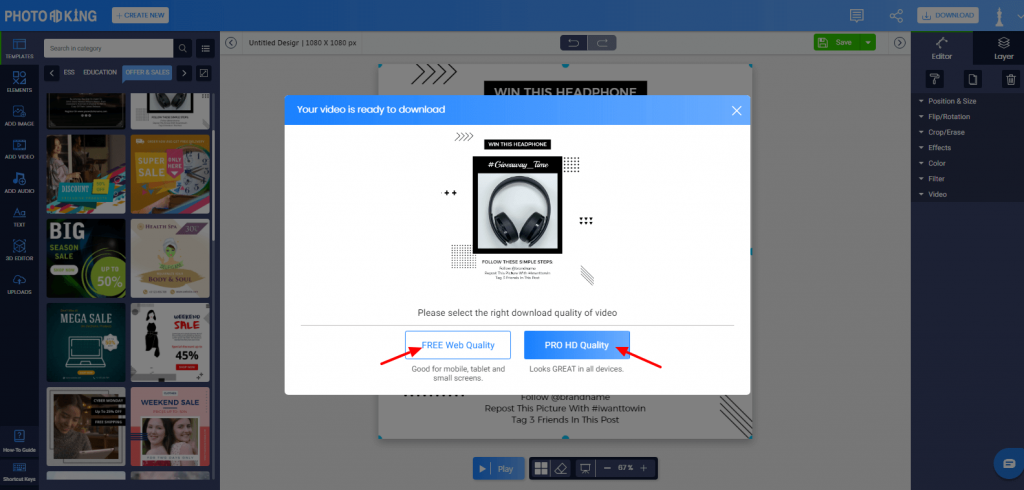
Task: Select the EDUCATION category tab
Action: click(100, 73)
